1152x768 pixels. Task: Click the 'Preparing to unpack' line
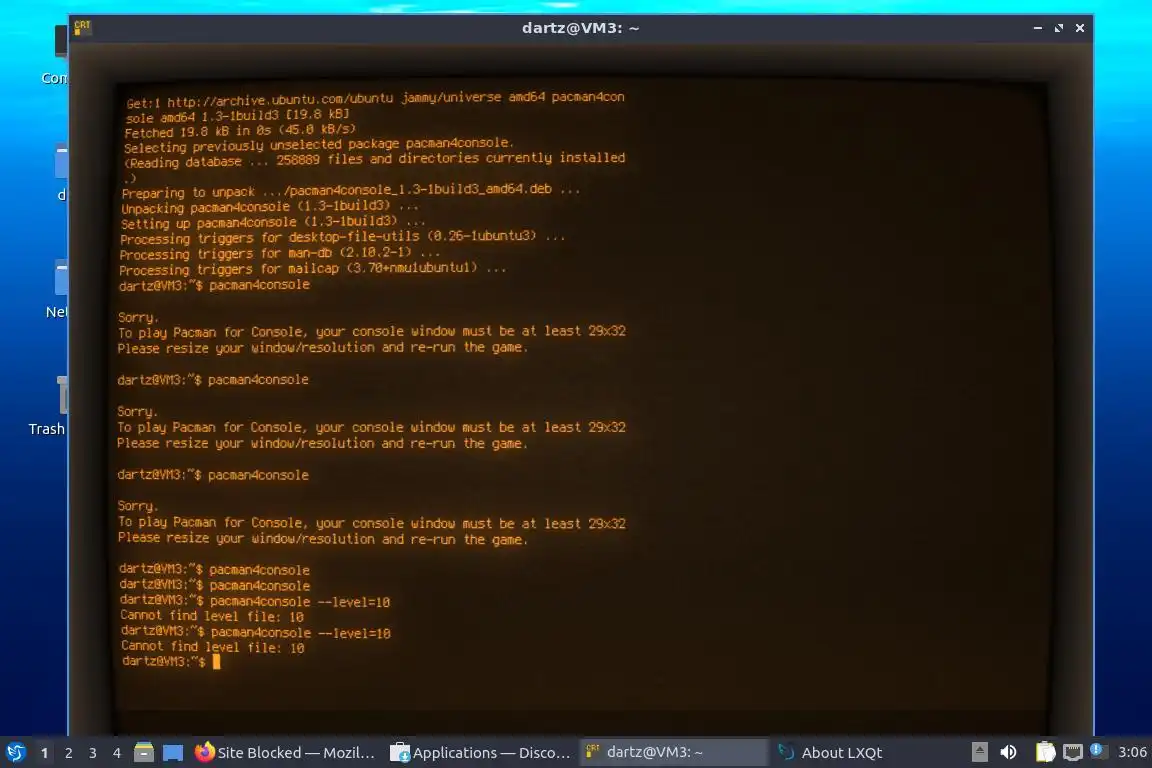(350, 191)
